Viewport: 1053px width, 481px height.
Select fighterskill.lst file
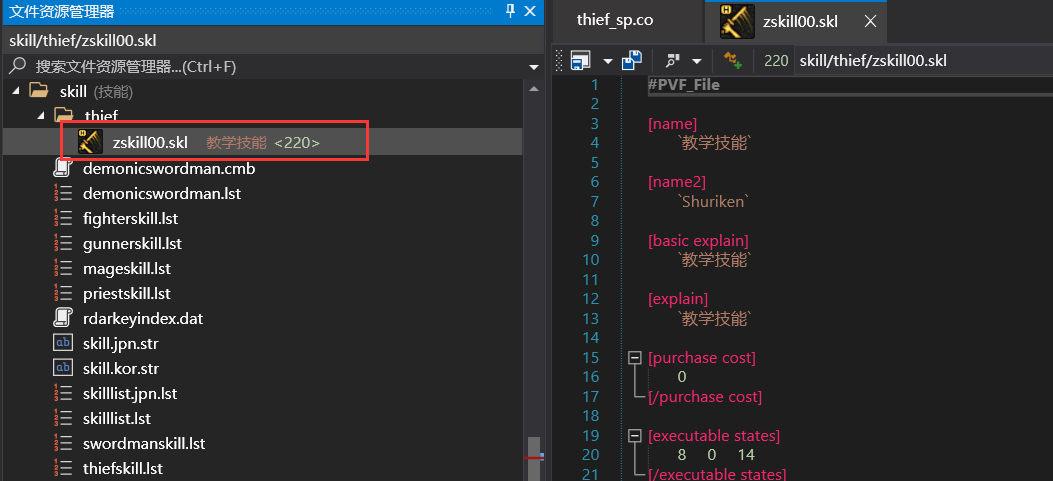pyautogui.click(x=130, y=218)
